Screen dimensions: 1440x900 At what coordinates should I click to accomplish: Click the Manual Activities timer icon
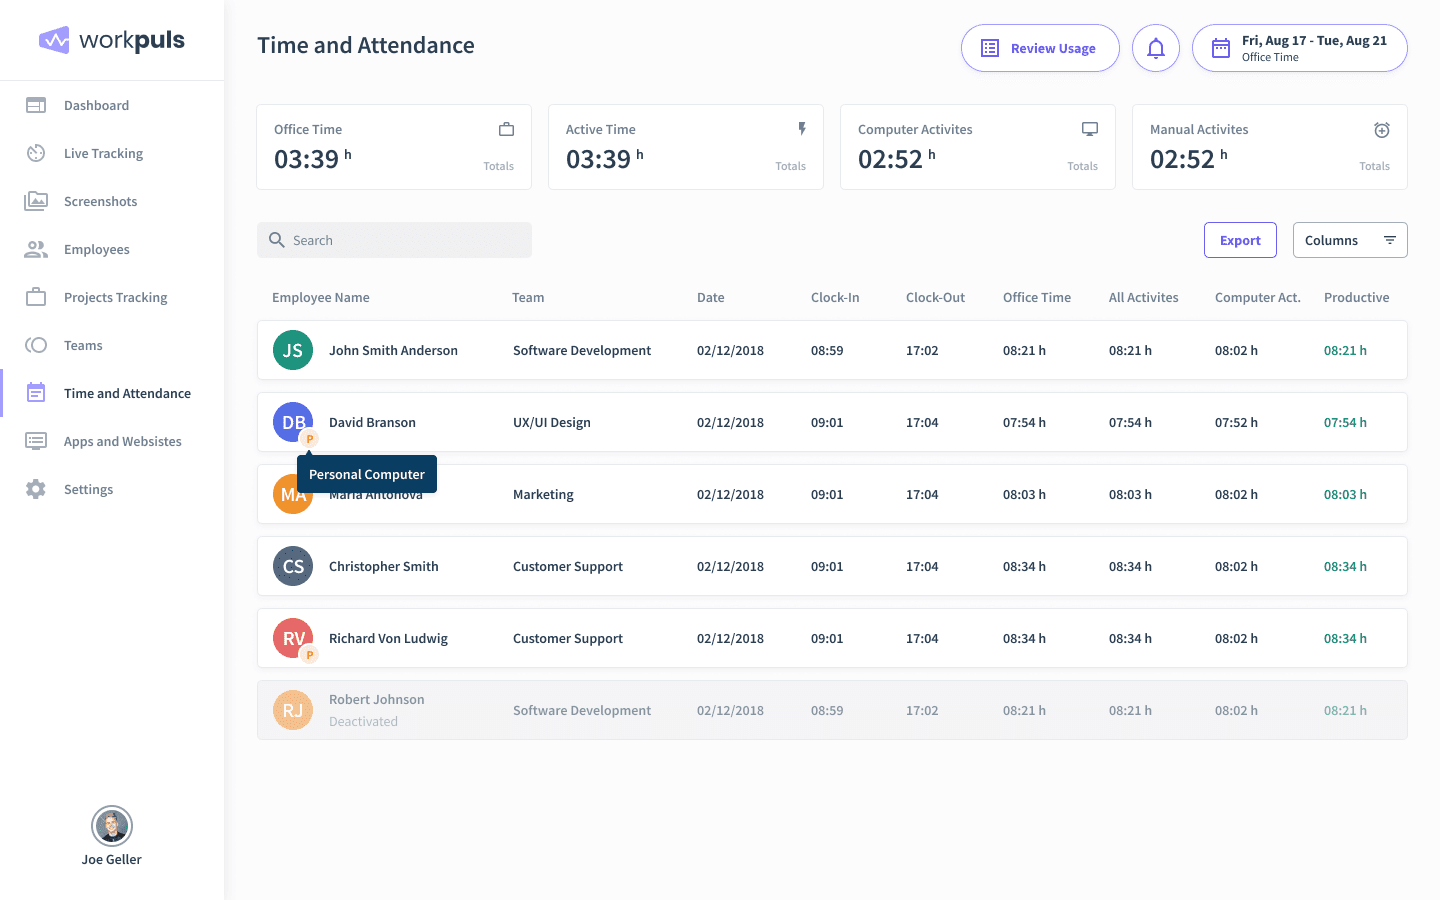coord(1381,129)
